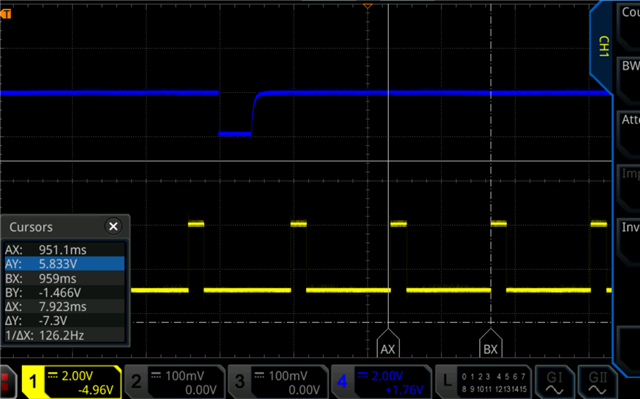Select the BX 959ms readout row
Viewport: 640px width, 399px height.
[x=64, y=278]
